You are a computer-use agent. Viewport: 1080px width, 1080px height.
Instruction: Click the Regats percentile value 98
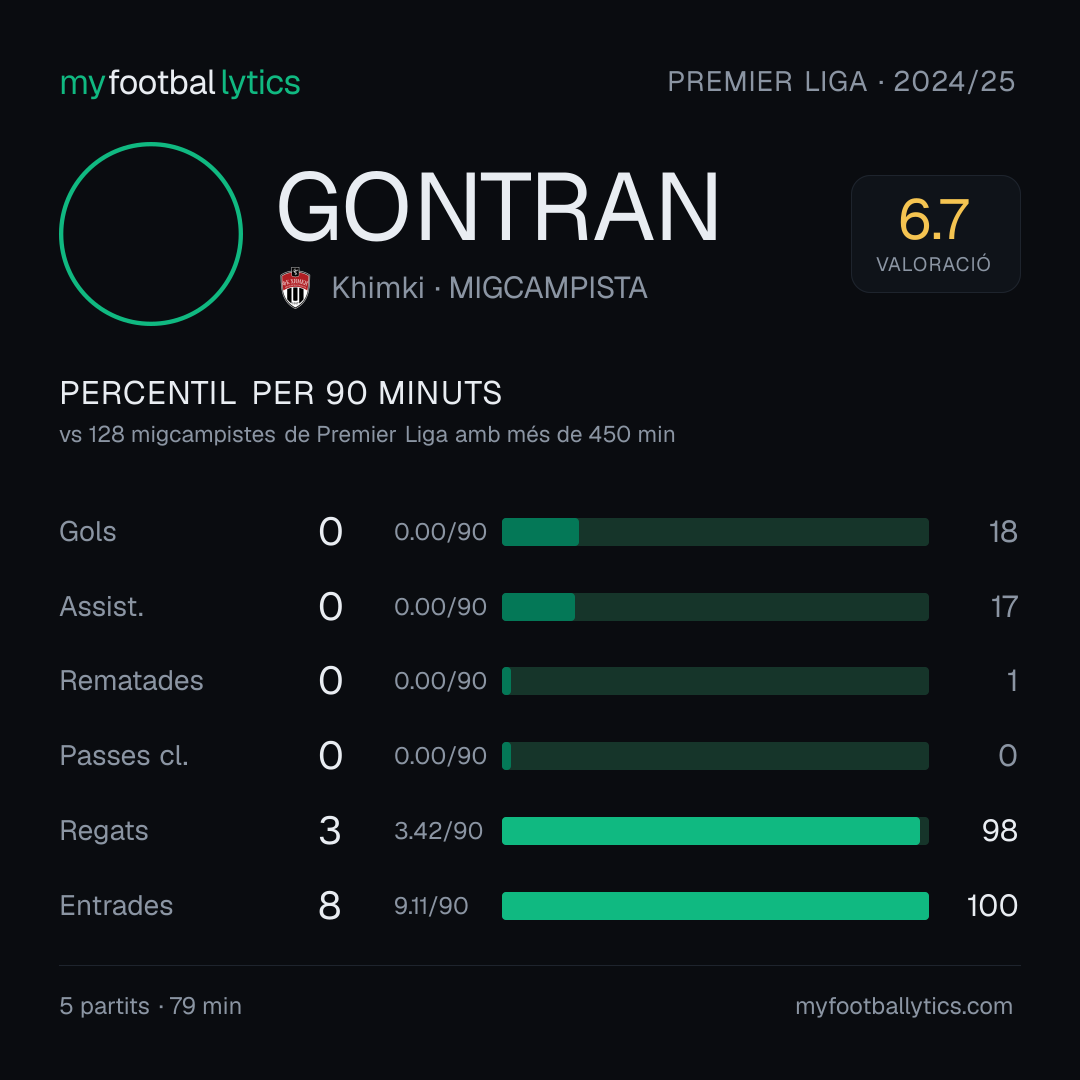point(999,831)
